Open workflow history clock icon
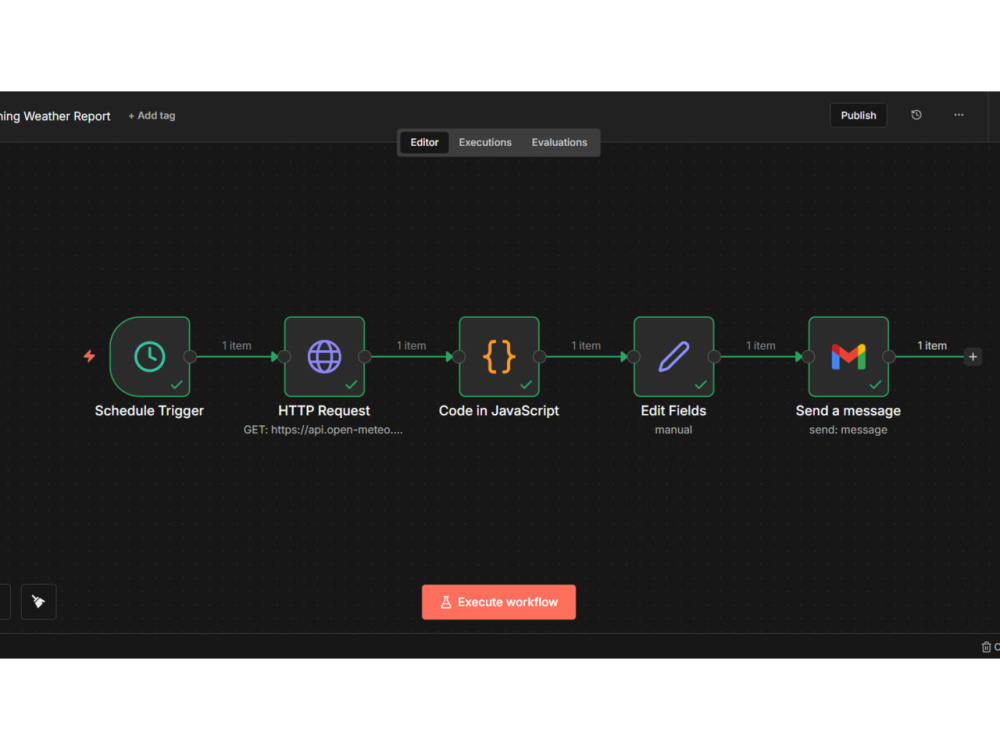 pyautogui.click(x=916, y=115)
